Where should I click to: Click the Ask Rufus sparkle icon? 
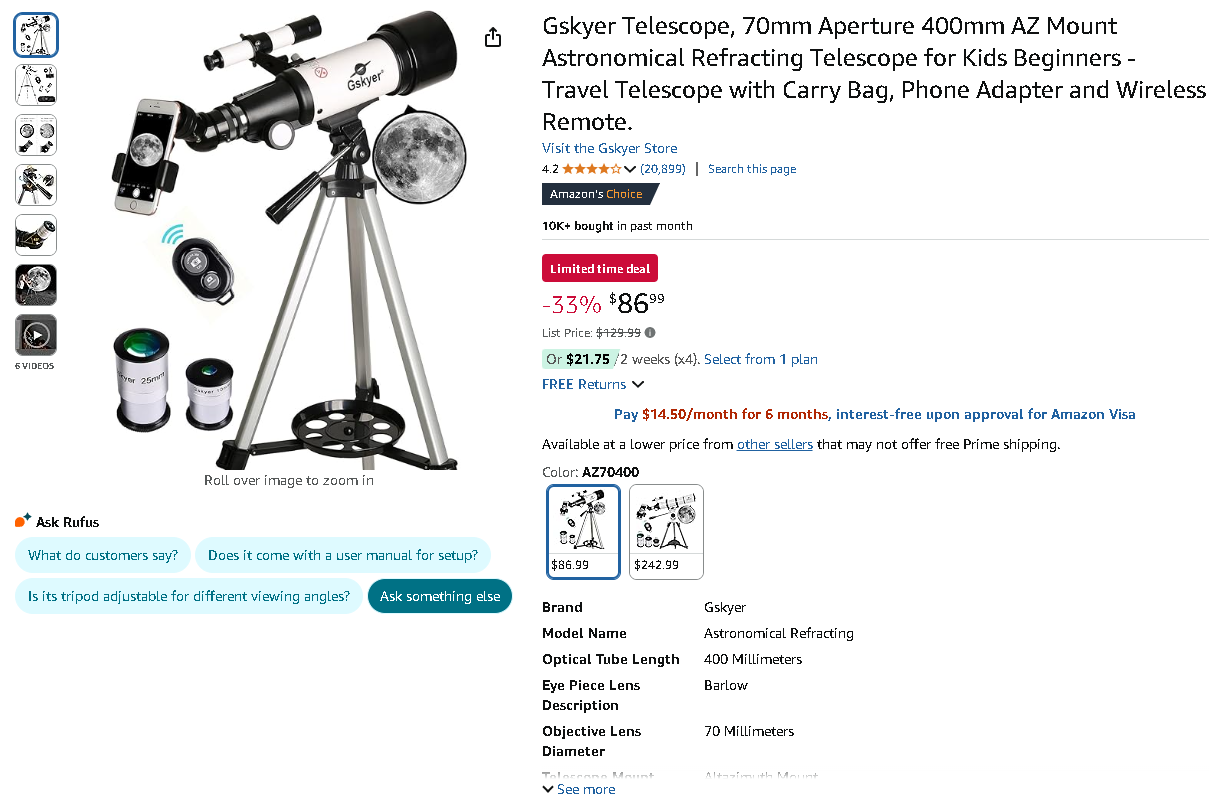pyautogui.click(x=20, y=520)
